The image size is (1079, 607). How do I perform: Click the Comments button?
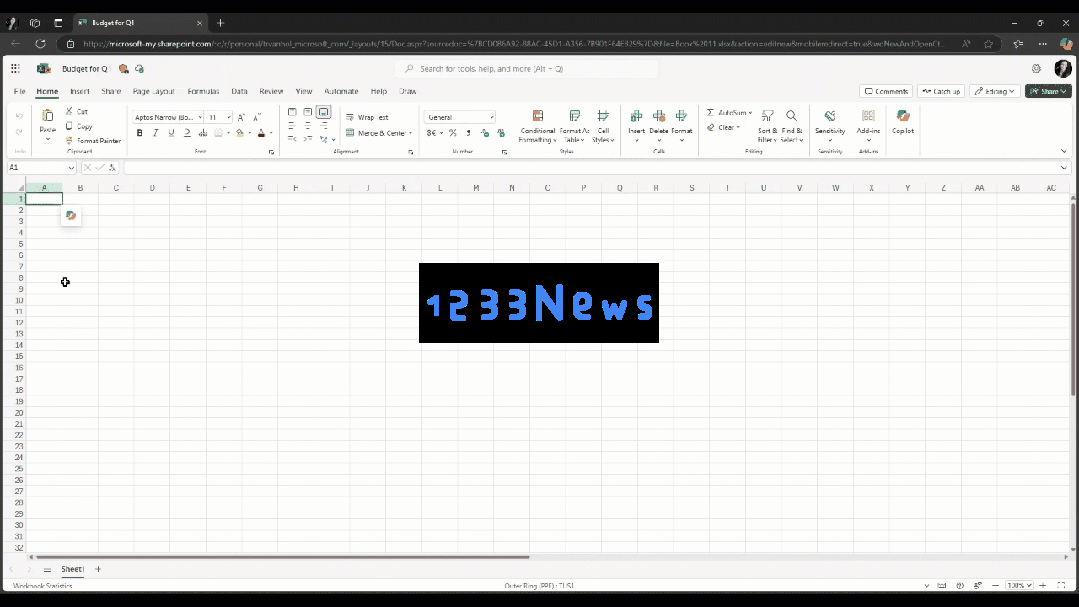point(886,91)
